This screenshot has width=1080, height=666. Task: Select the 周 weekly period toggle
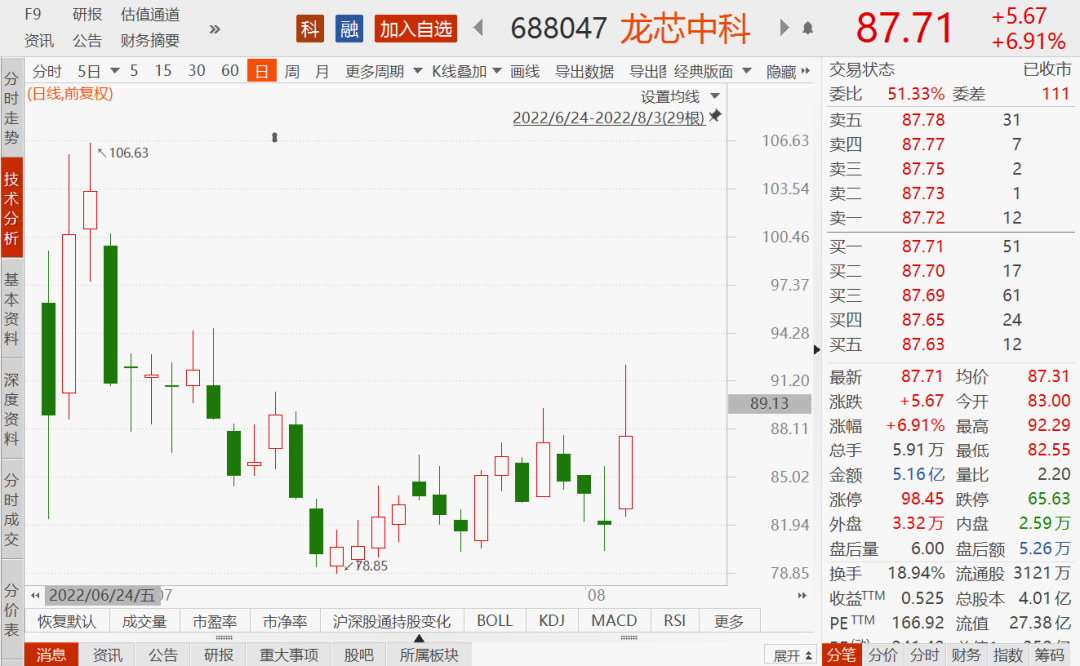[292, 71]
